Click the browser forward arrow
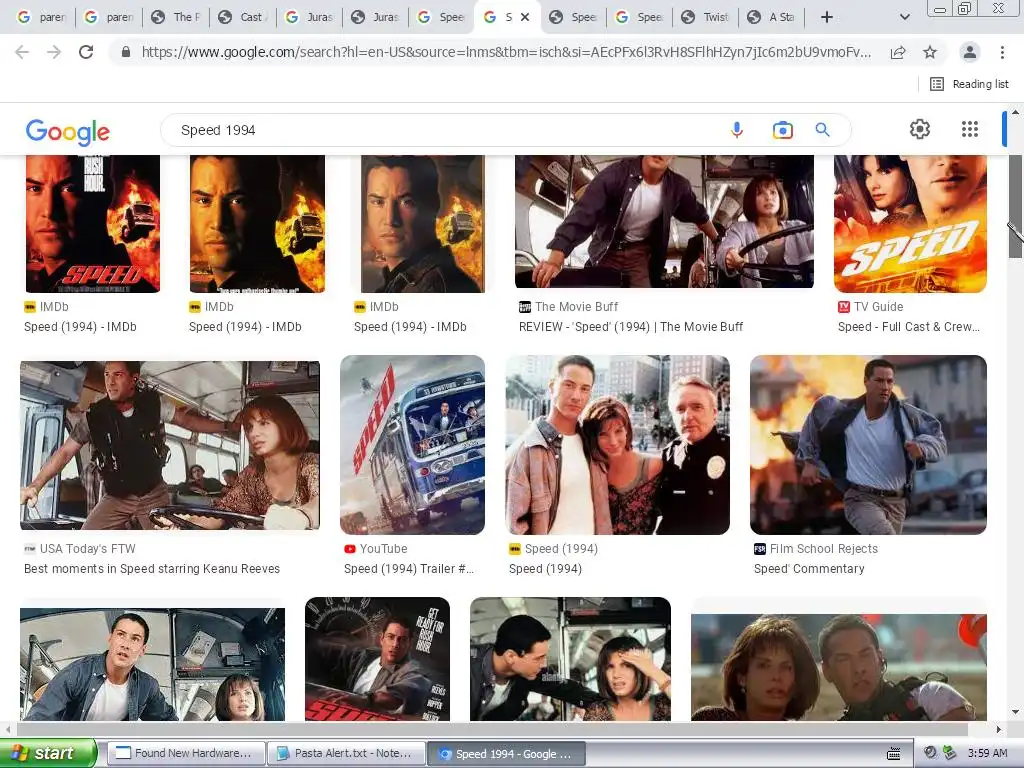This screenshot has height=768, width=1024. [54, 52]
